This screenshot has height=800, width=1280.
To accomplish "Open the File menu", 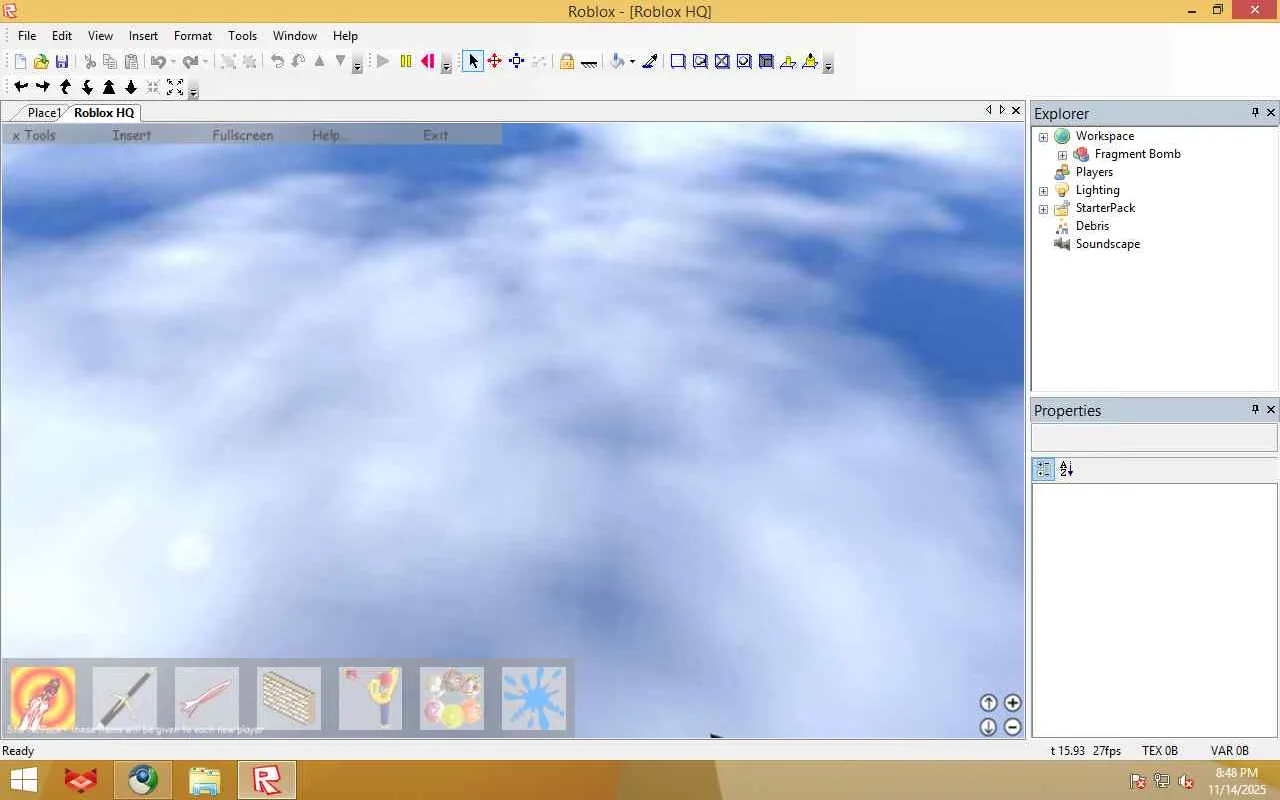I will (x=27, y=35).
